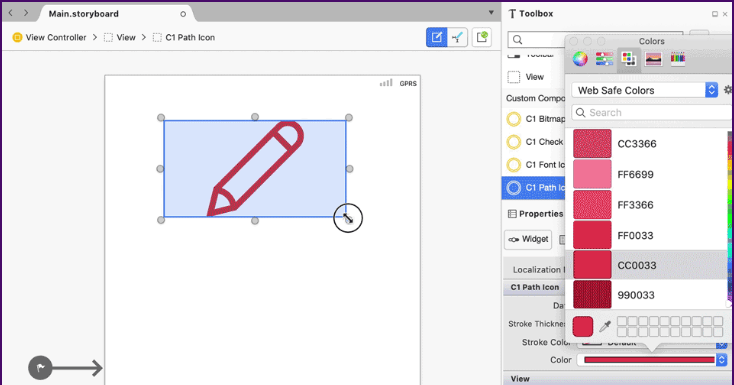Image resolution: width=734 pixels, height=385 pixels.
Task: Open the image palettes tab
Action: coord(653,59)
